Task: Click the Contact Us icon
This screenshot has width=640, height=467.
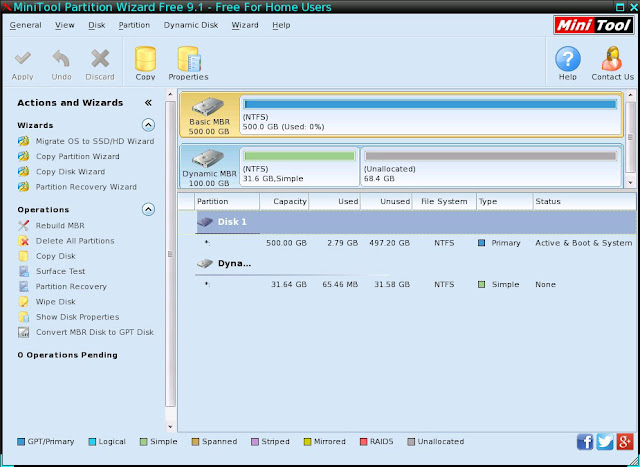Action: (x=612, y=59)
